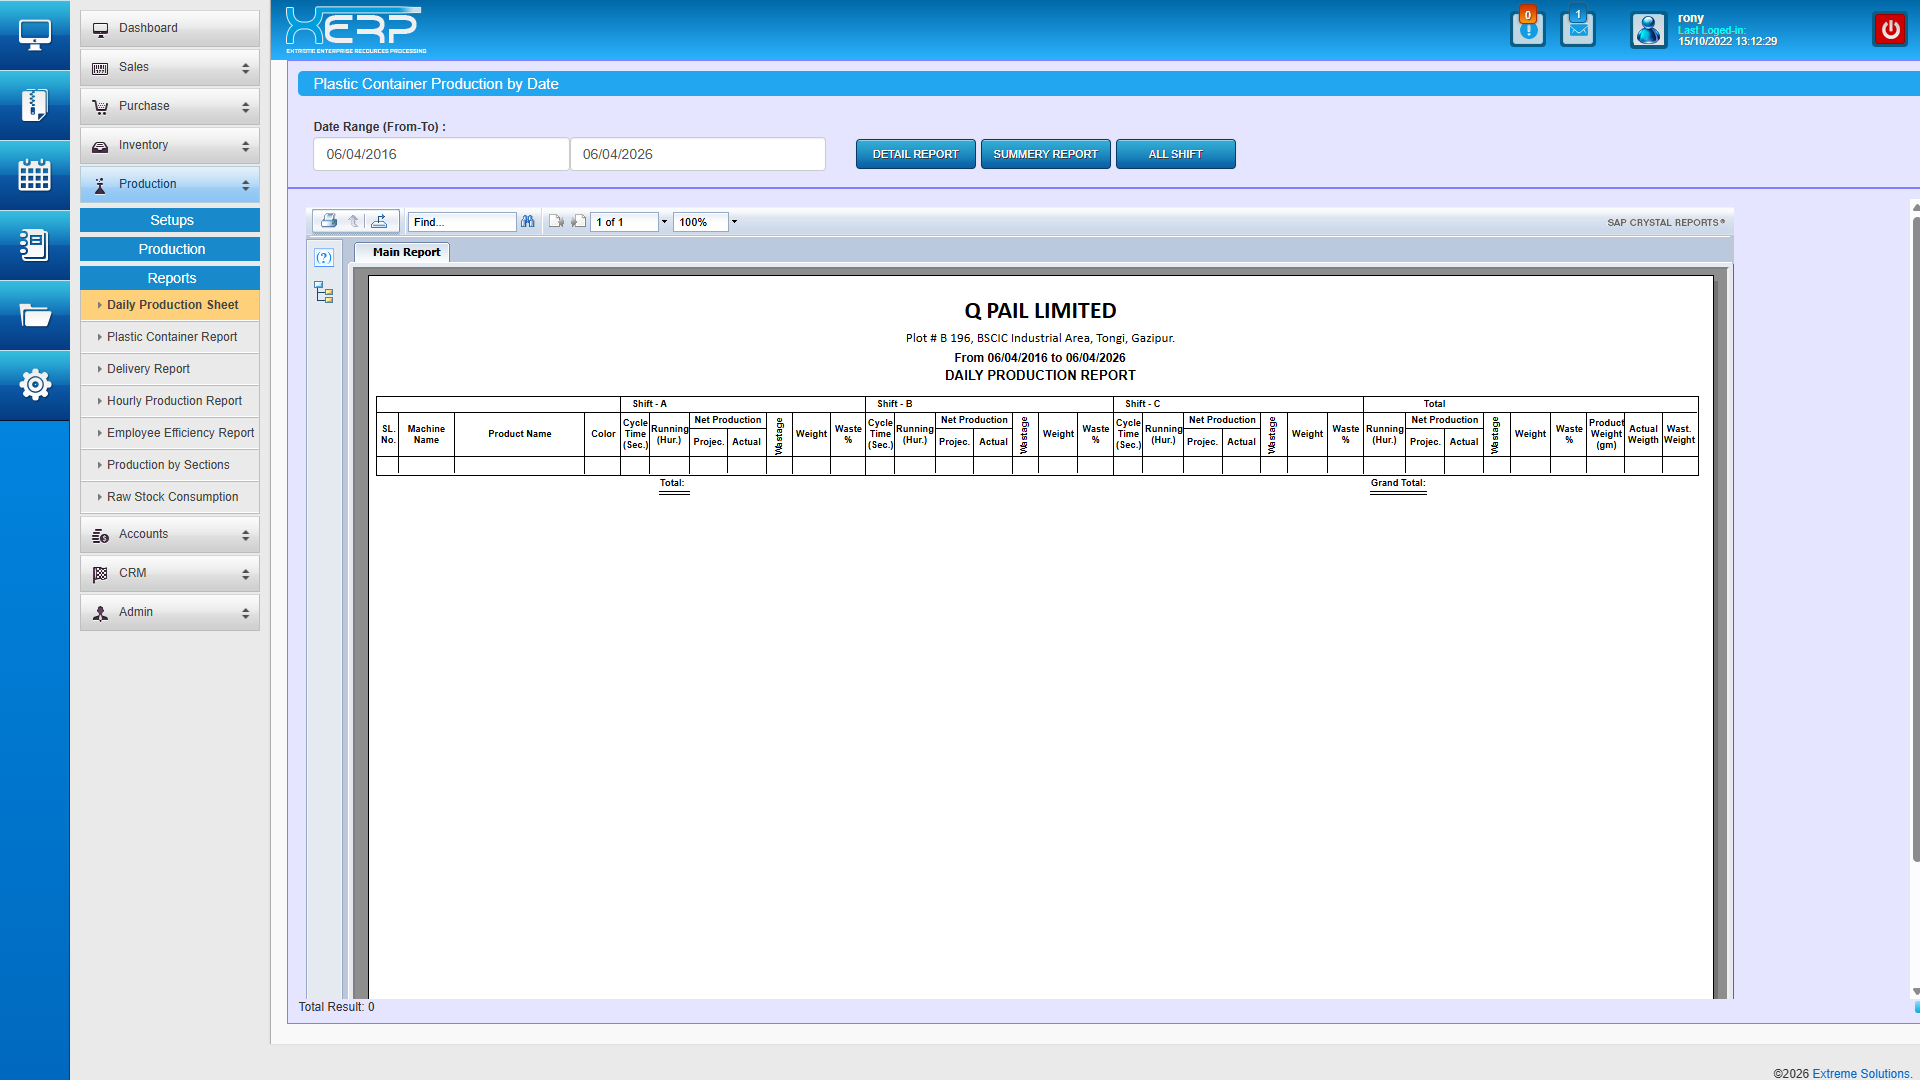The width and height of the screenshot is (1920, 1080).
Task: Expand the Accounts menu section
Action: 169,534
